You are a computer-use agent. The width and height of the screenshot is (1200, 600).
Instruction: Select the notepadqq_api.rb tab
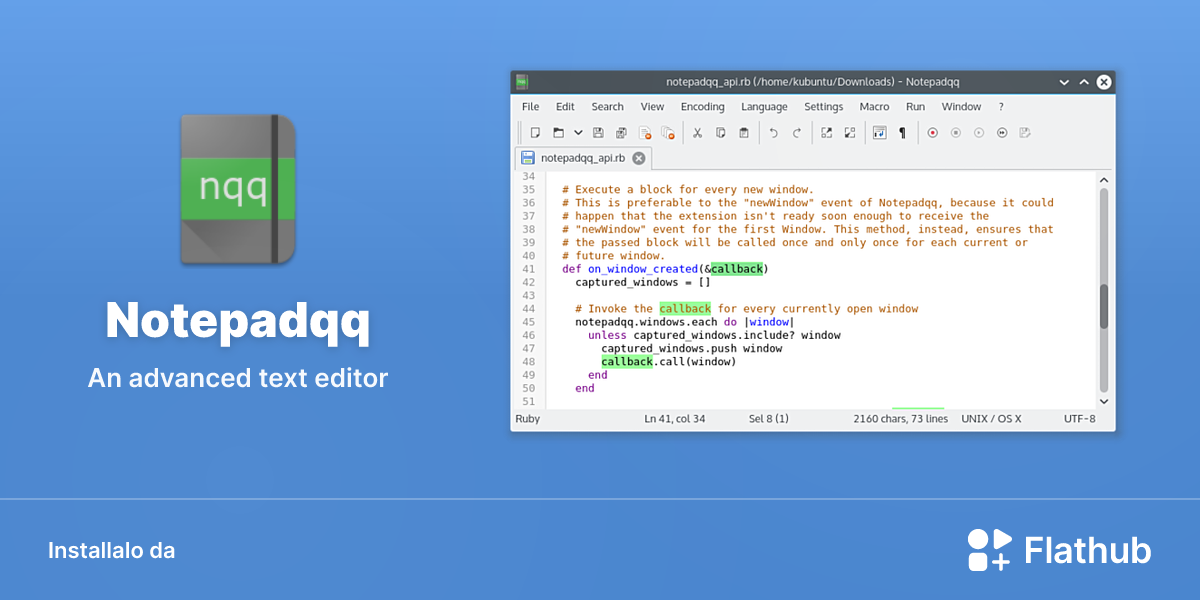[x=582, y=158]
